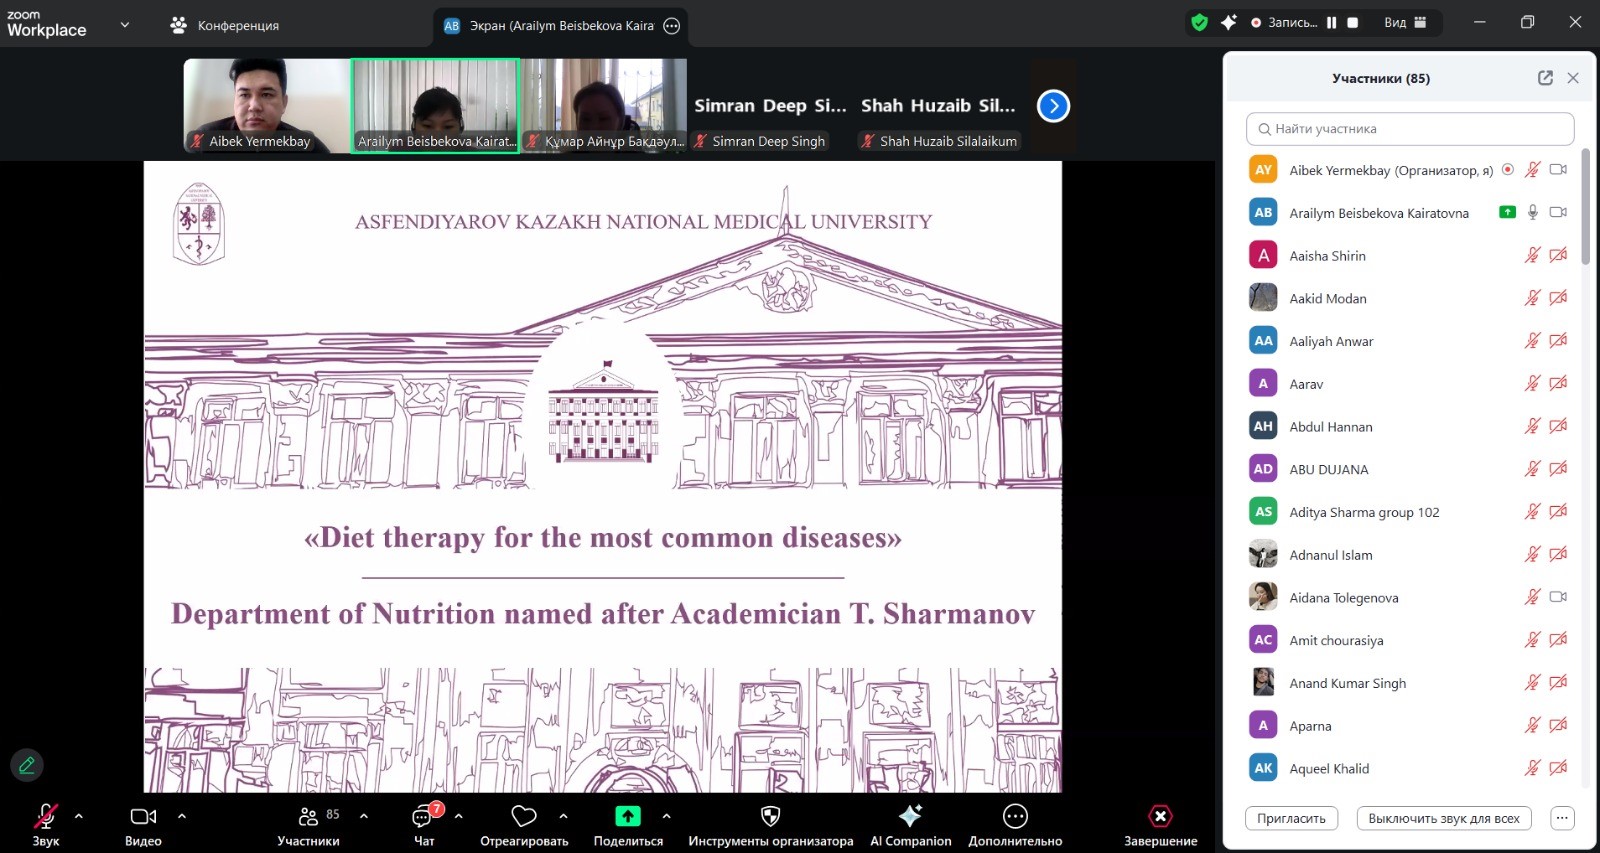Open Host tools shield icon
1600x853 pixels.
click(x=770, y=816)
